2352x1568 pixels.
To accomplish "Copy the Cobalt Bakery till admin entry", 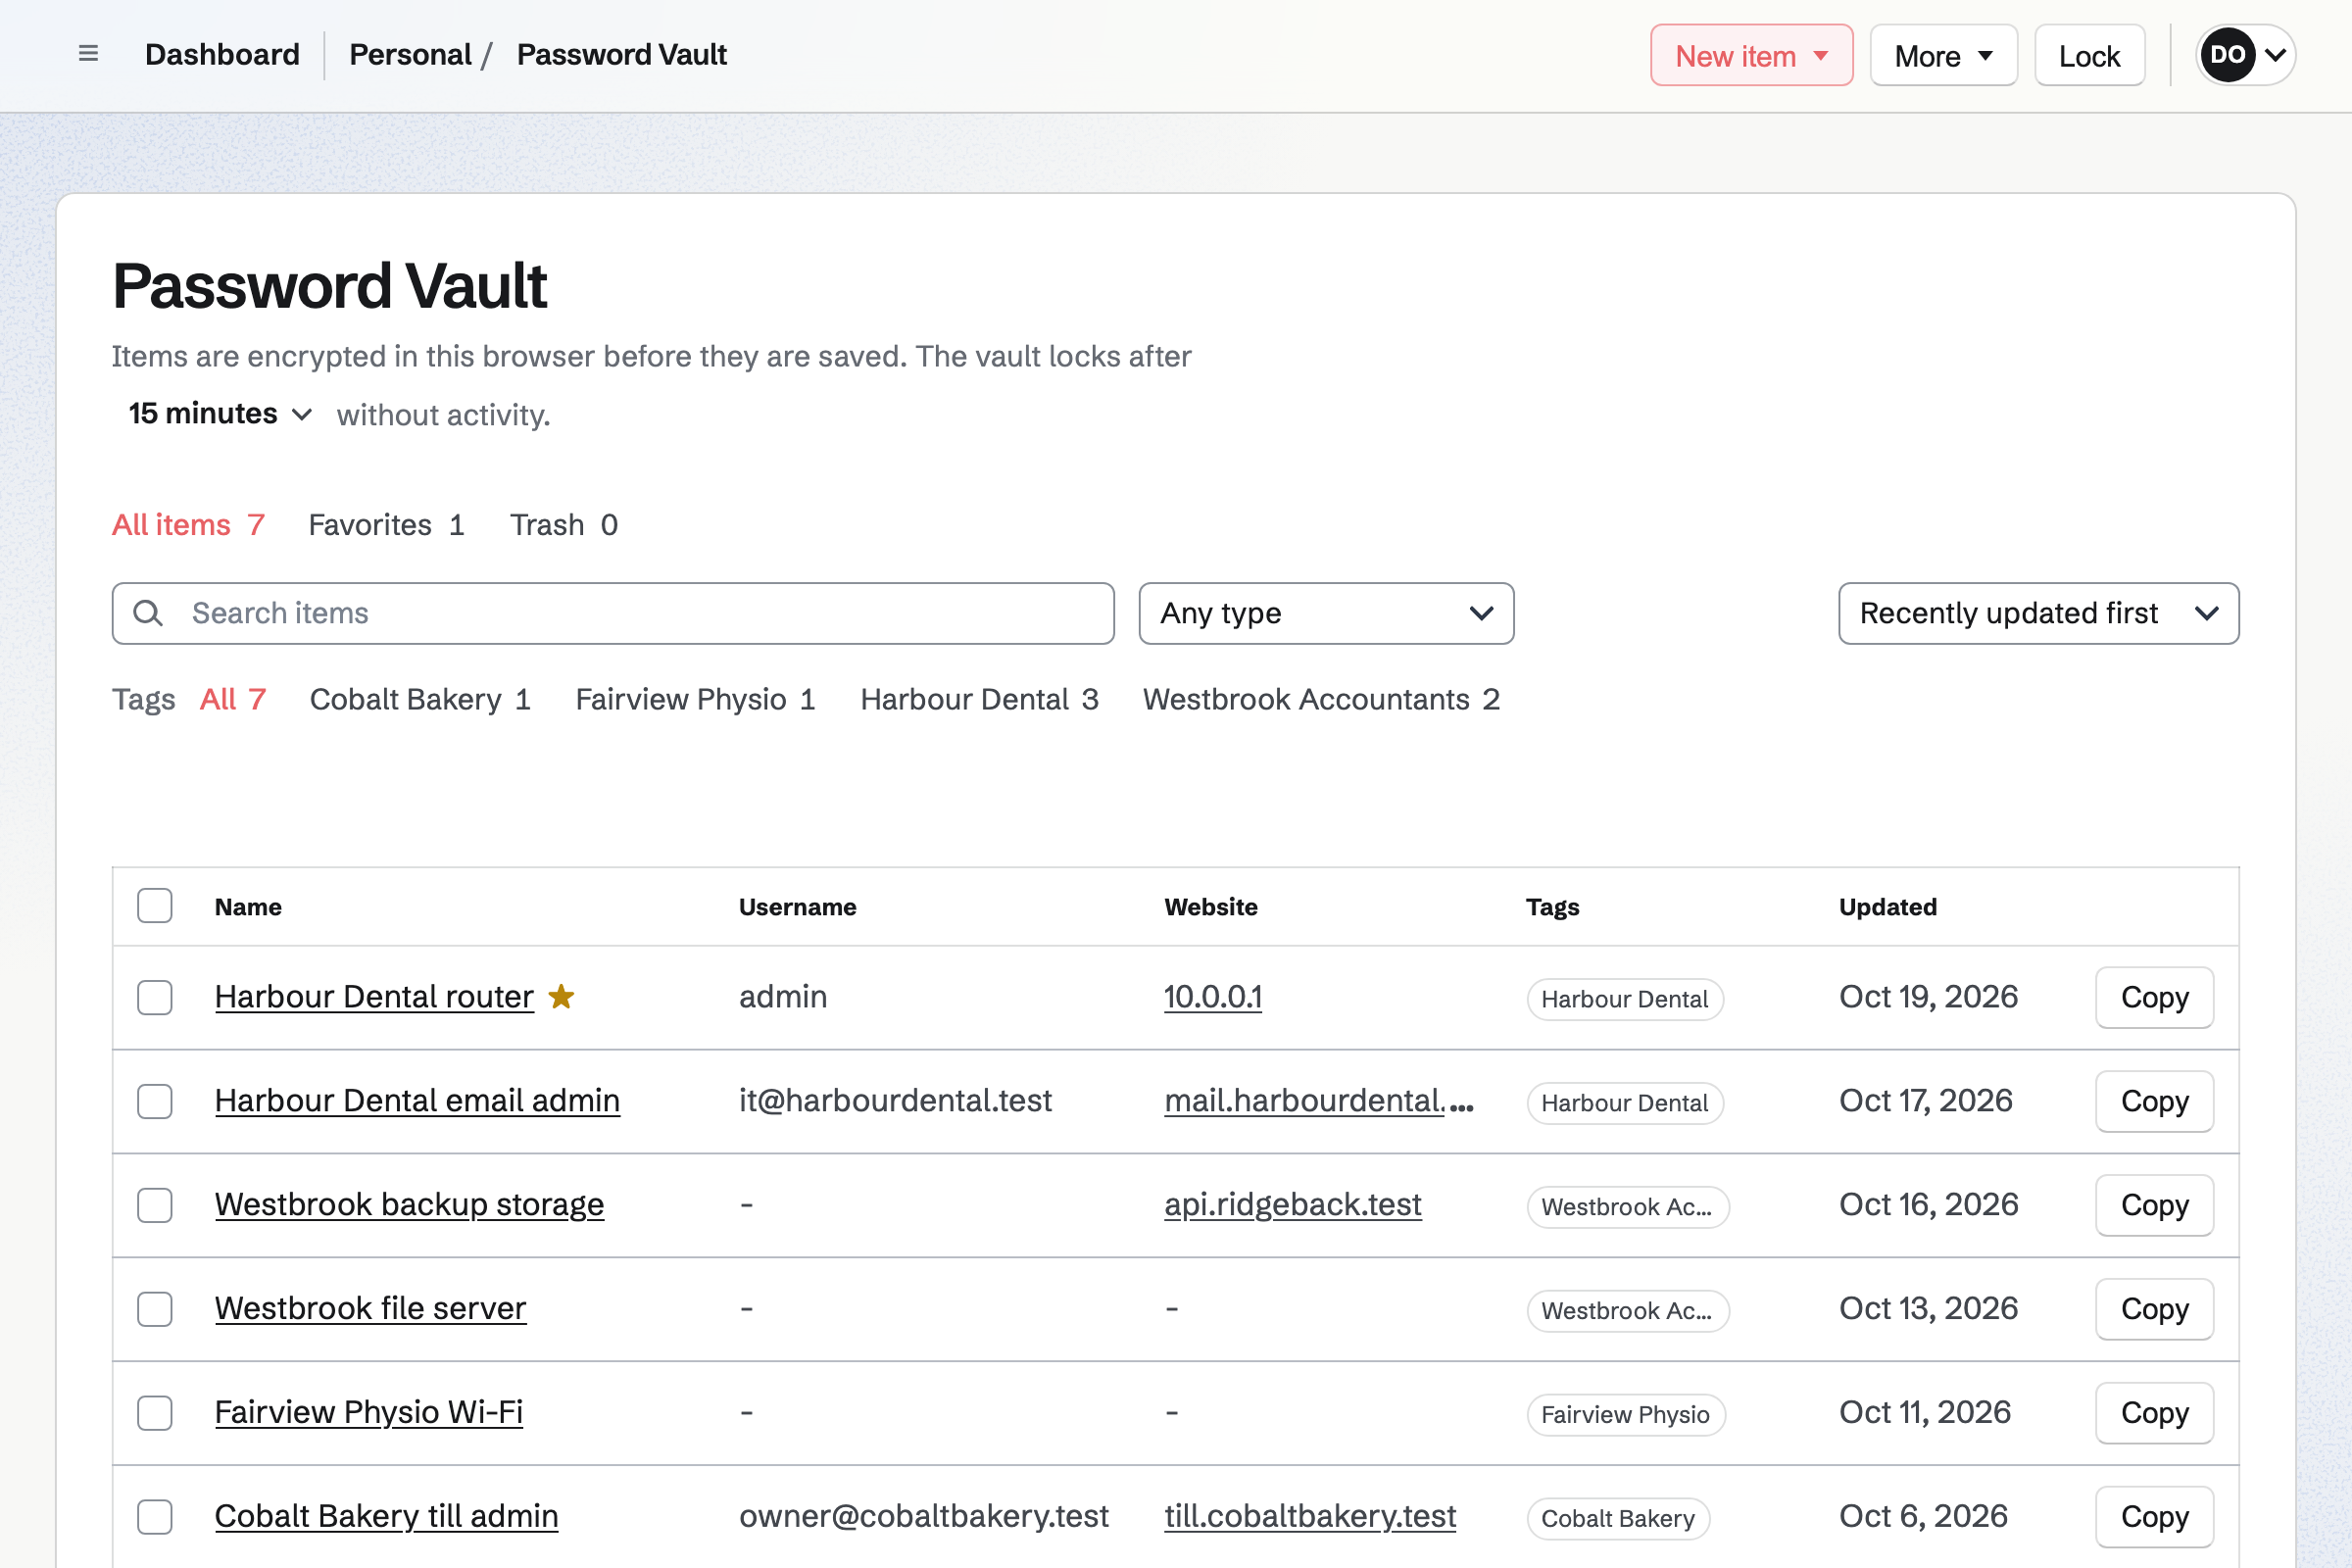I will 2154,1517.
